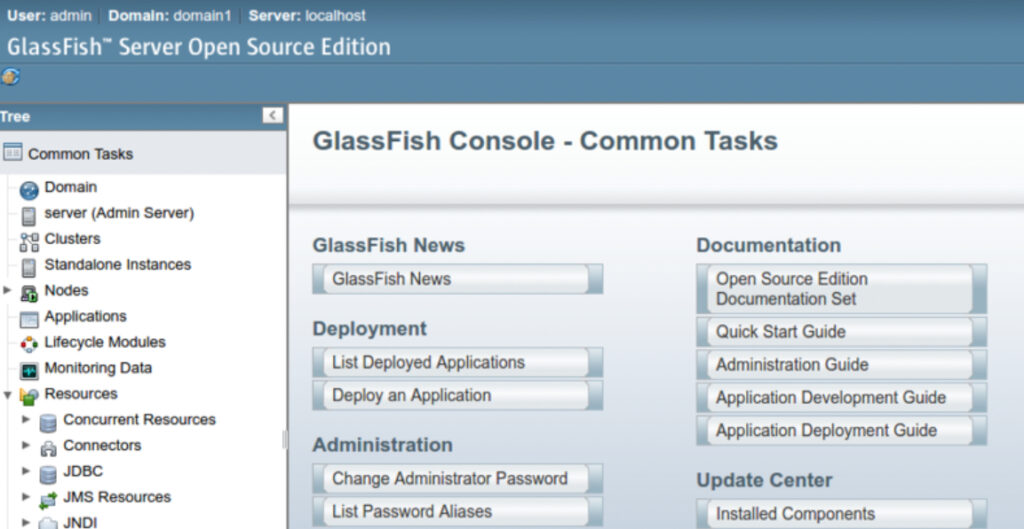Click the JNDI folder icon
This screenshot has width=1024, height=529.
point(48,524)
